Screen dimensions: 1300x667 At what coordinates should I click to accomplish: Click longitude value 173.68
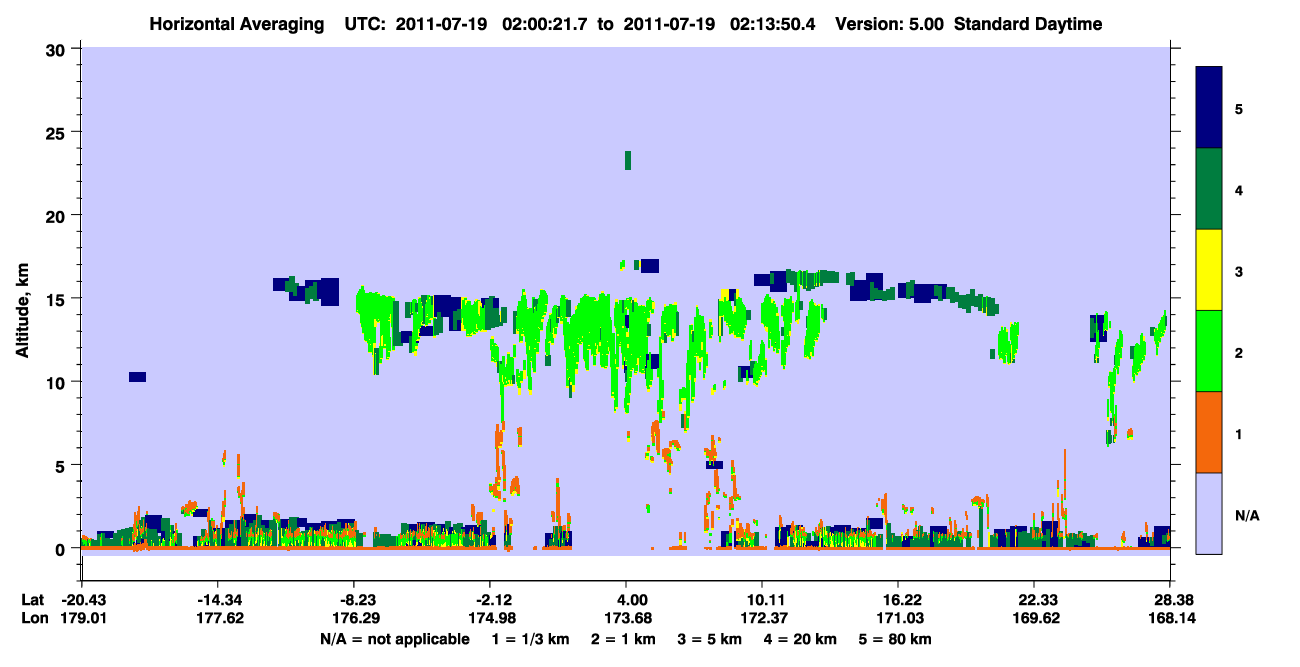coord(626,618)
